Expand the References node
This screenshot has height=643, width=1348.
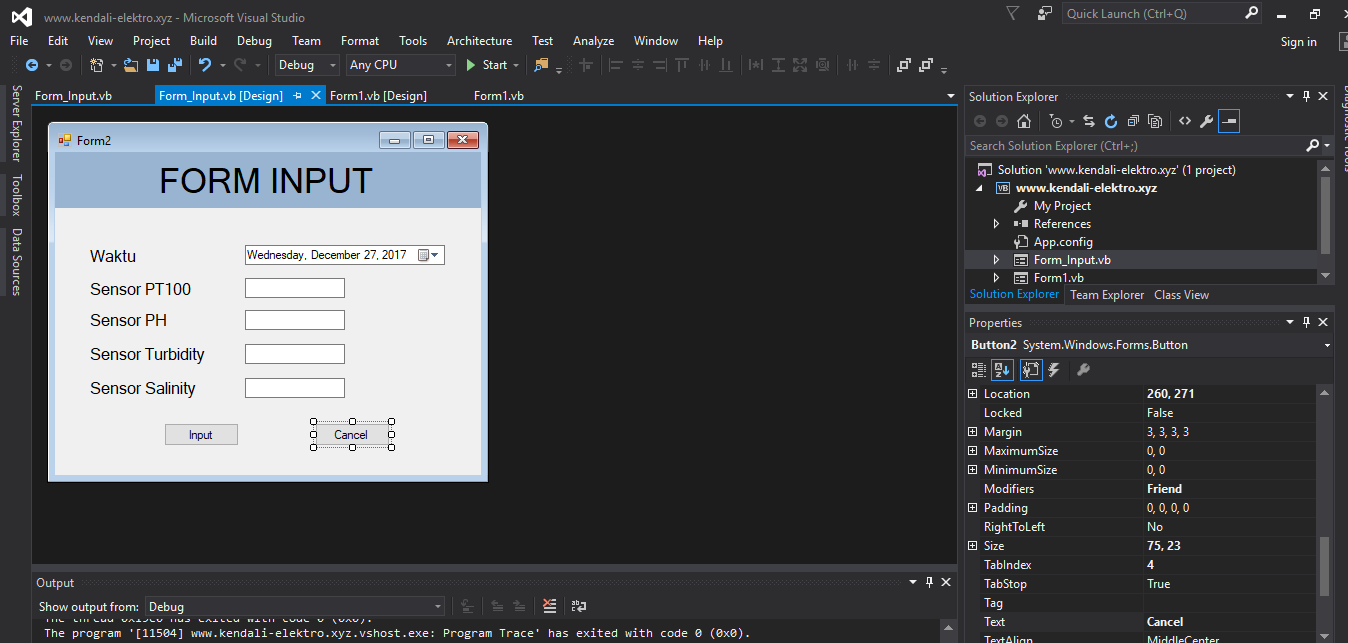[x=996, y=224]
